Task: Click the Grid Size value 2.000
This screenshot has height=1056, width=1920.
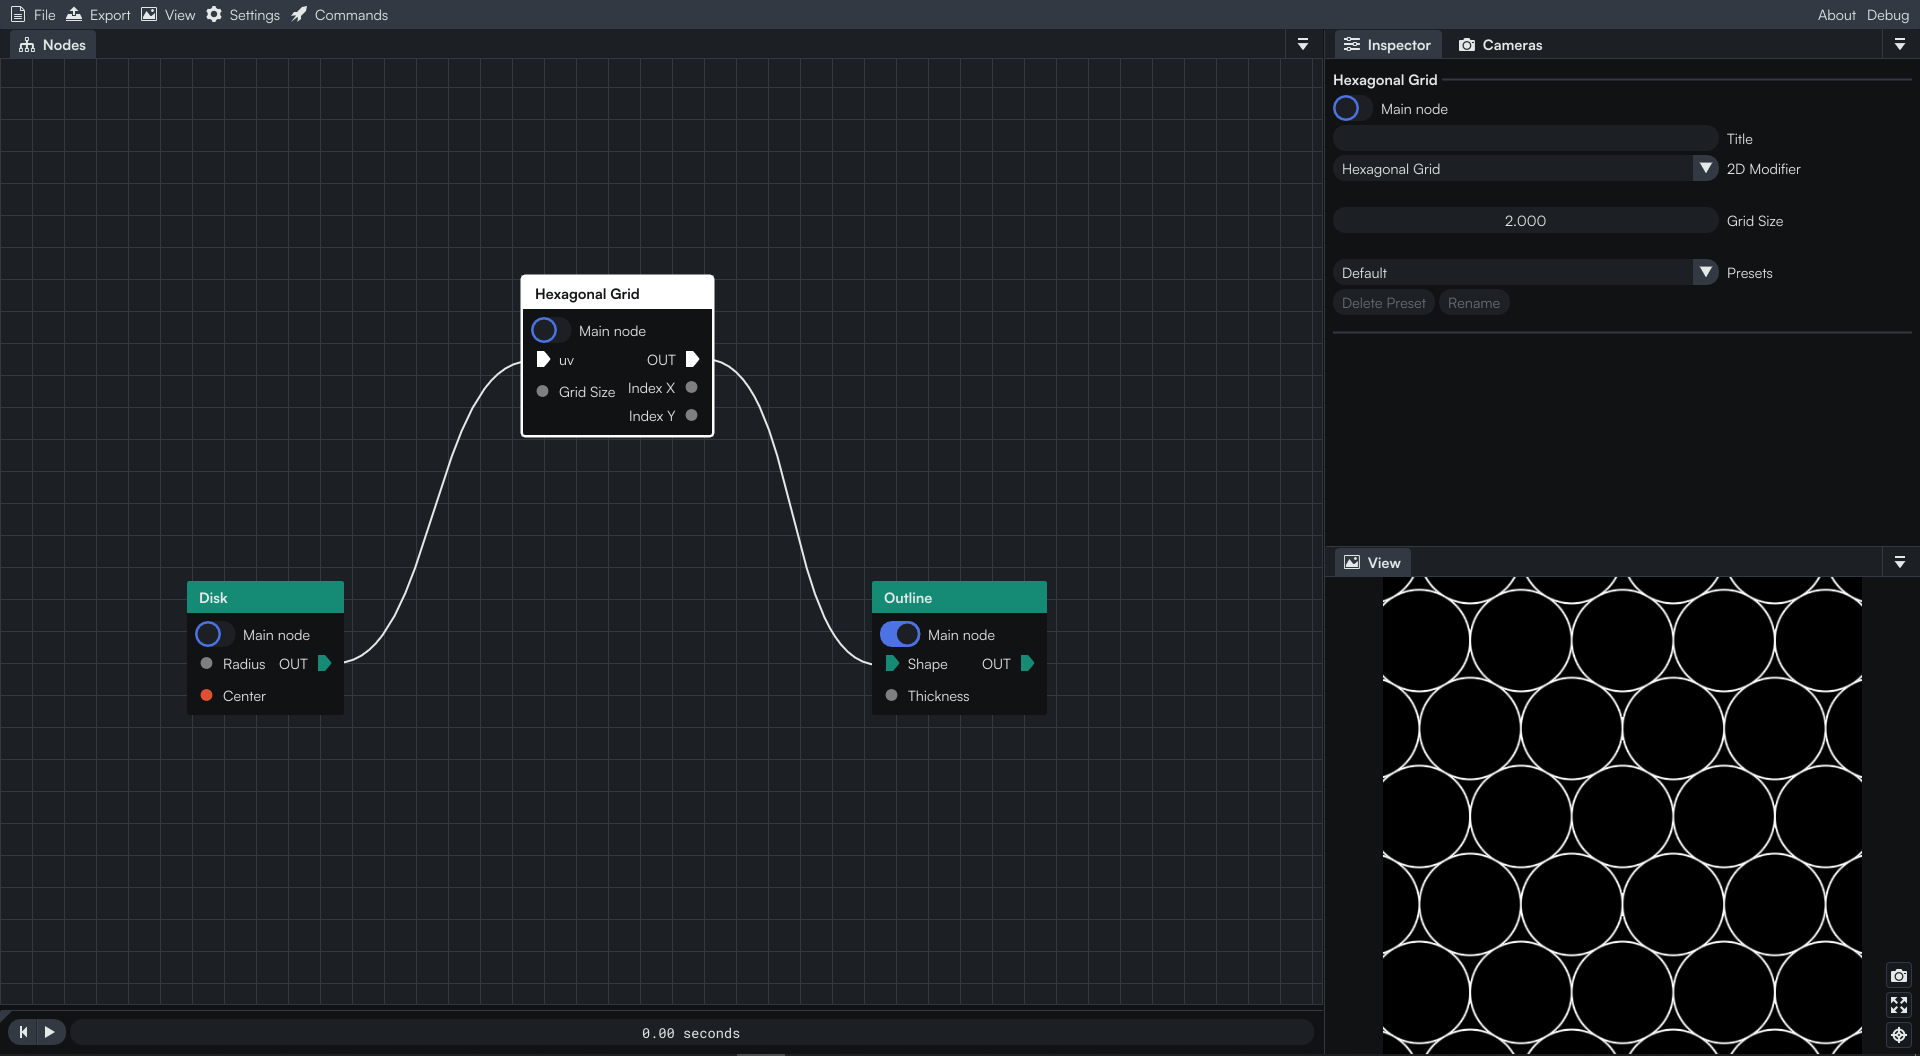Action: click(1525, 220)
